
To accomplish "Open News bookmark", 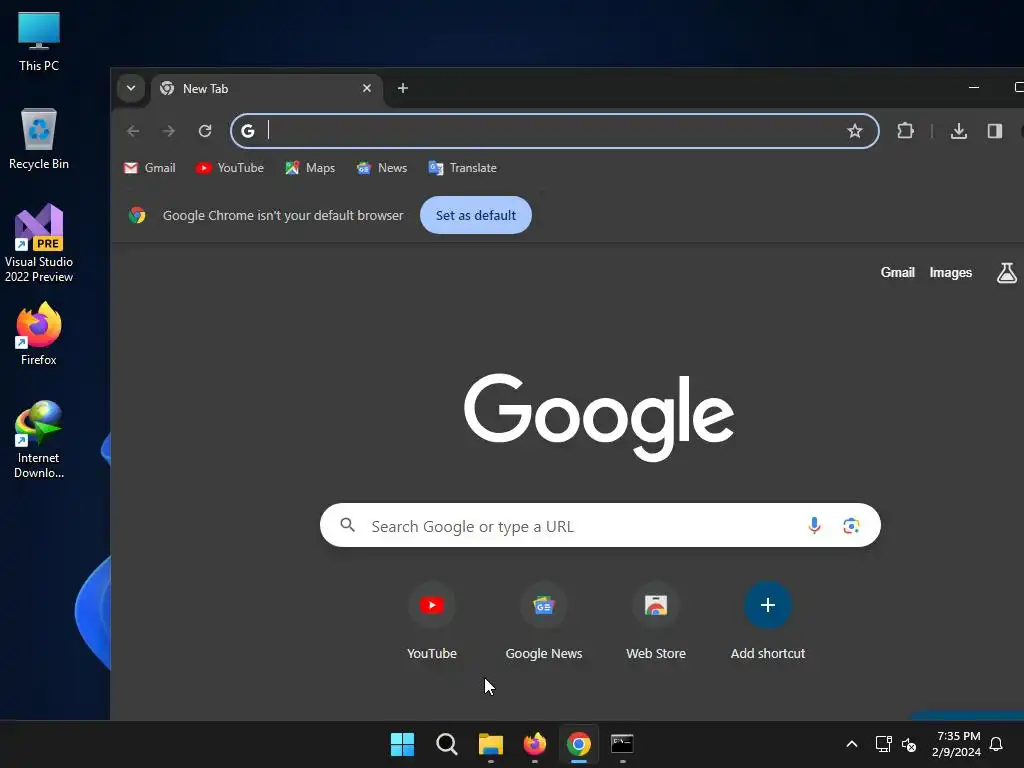I will (382, 168).
